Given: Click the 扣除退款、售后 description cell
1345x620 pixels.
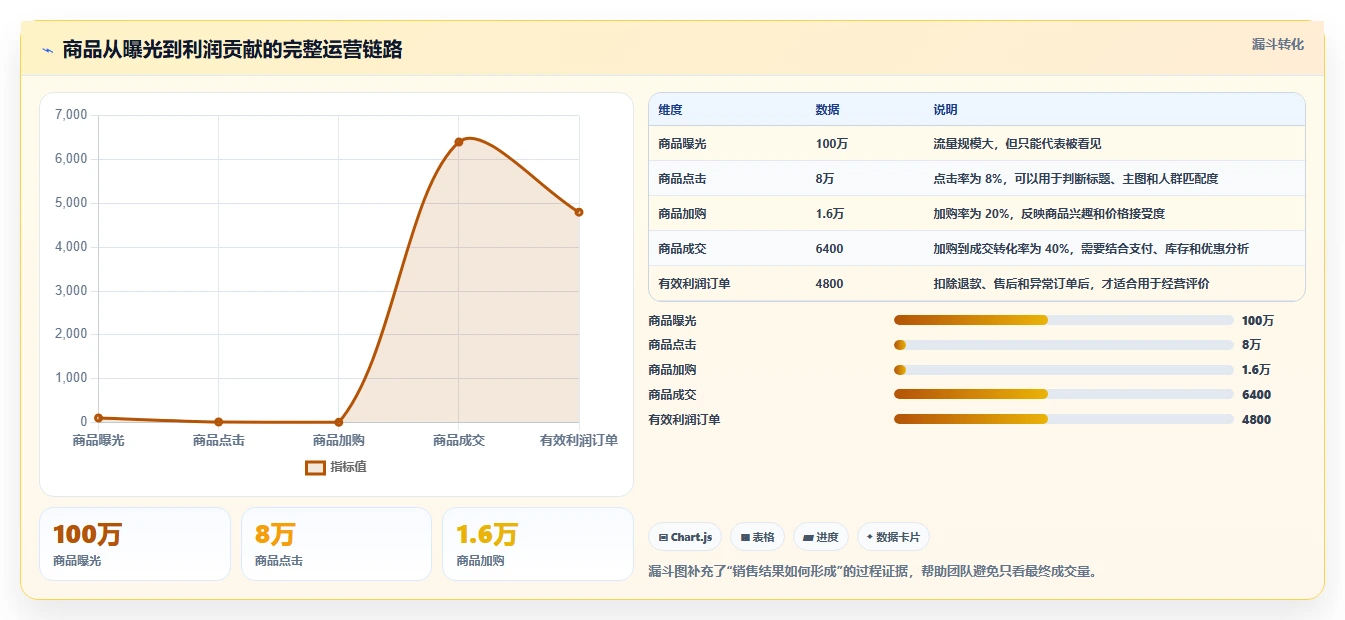Looking at the screenshot, I should tap(1071, 284).
